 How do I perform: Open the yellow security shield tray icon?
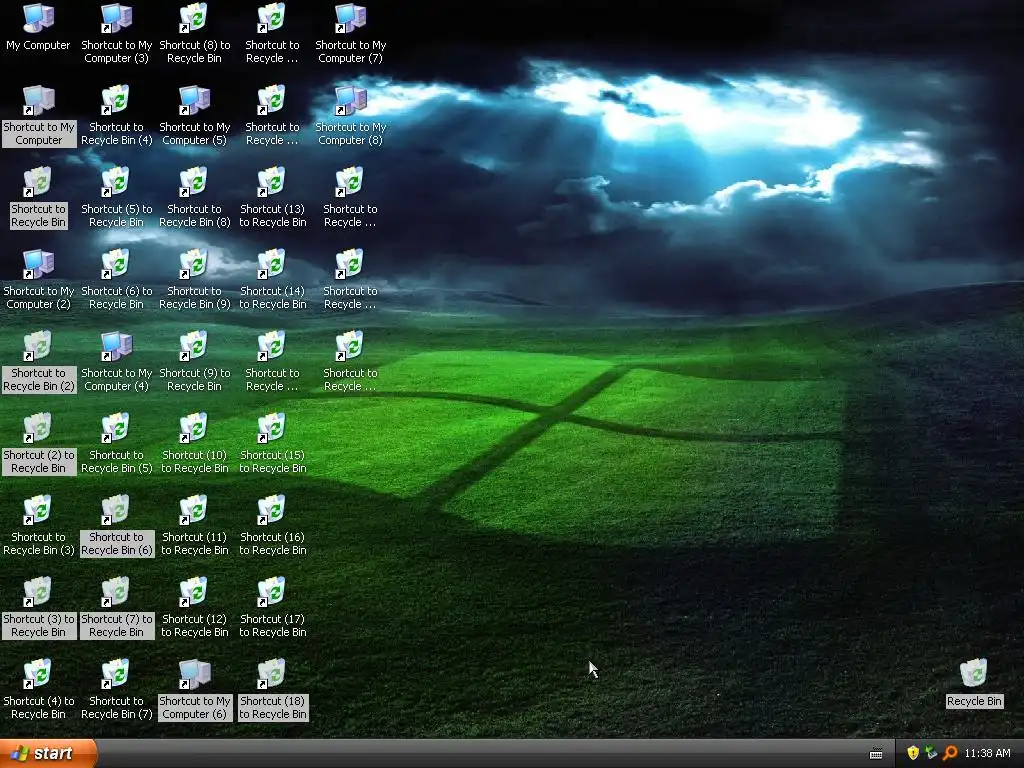click(x=913, y=753)
